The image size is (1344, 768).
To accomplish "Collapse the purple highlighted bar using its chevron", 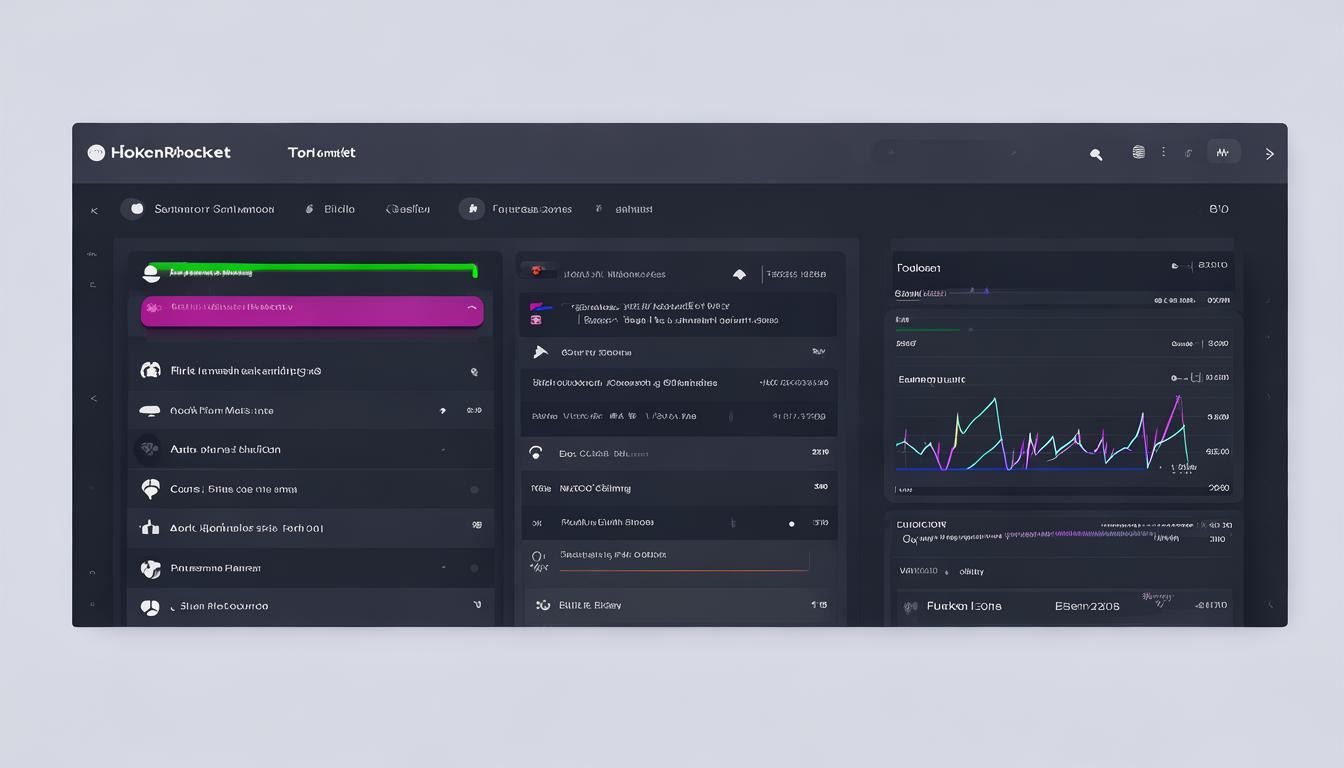I will click(471, 310).
